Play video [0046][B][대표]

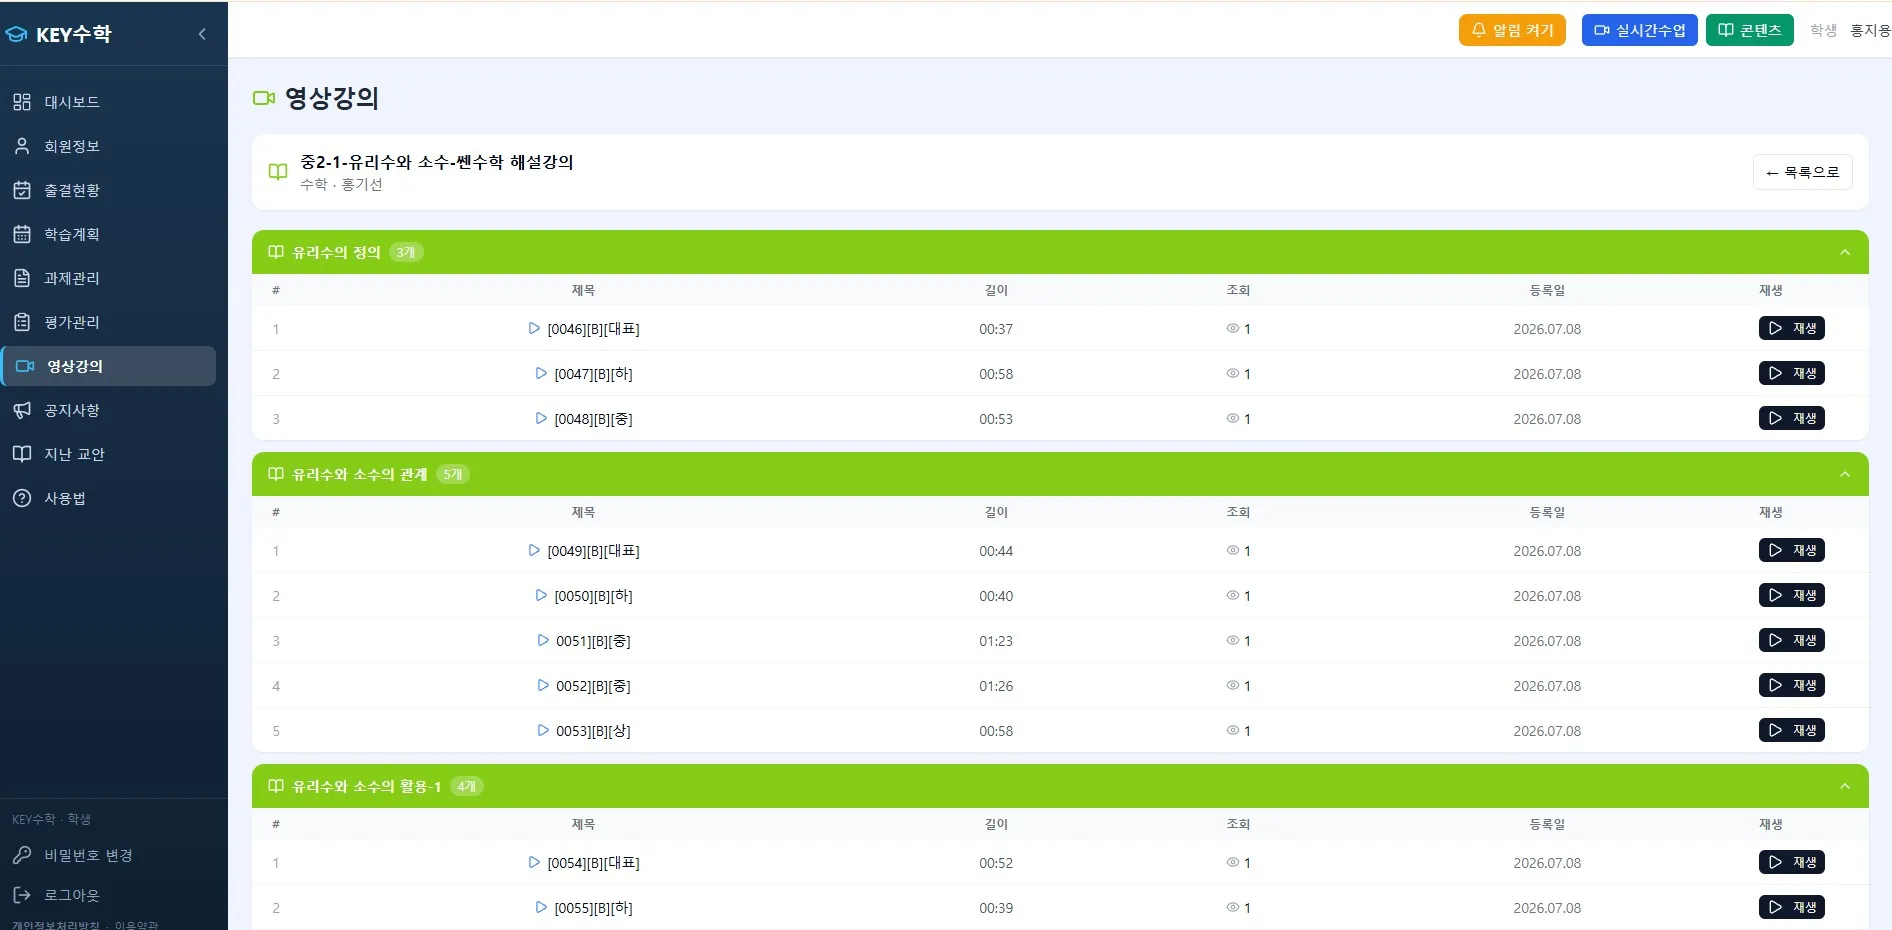(1791, 328)
